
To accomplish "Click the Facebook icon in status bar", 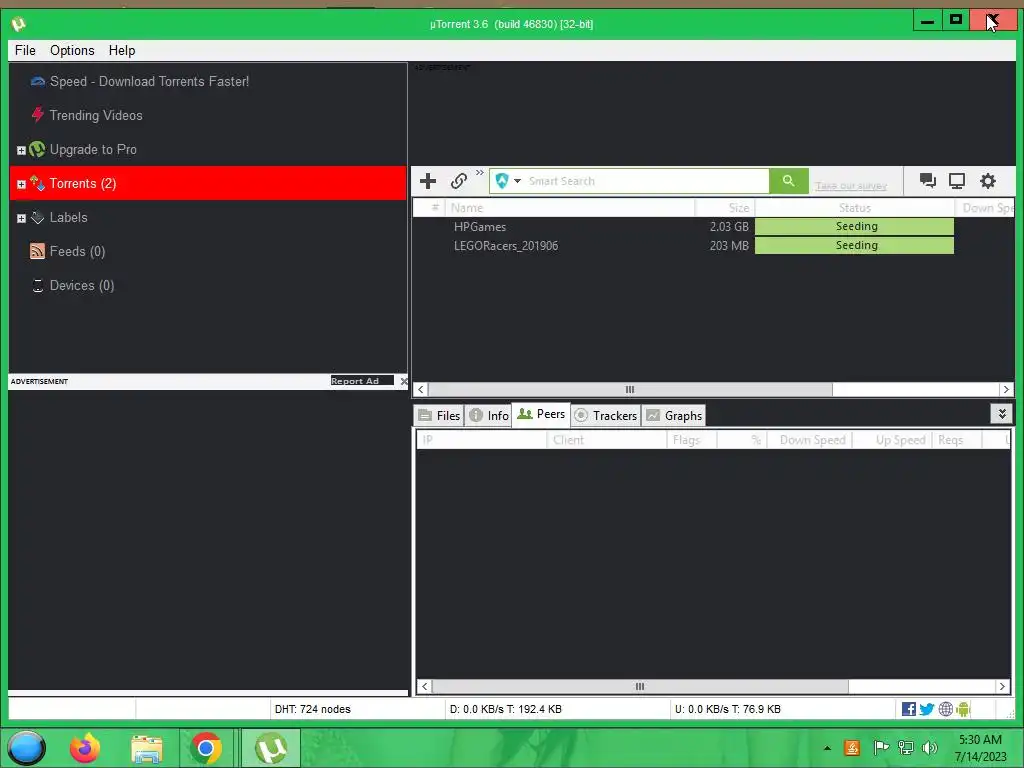I will (x=908, y=709).
